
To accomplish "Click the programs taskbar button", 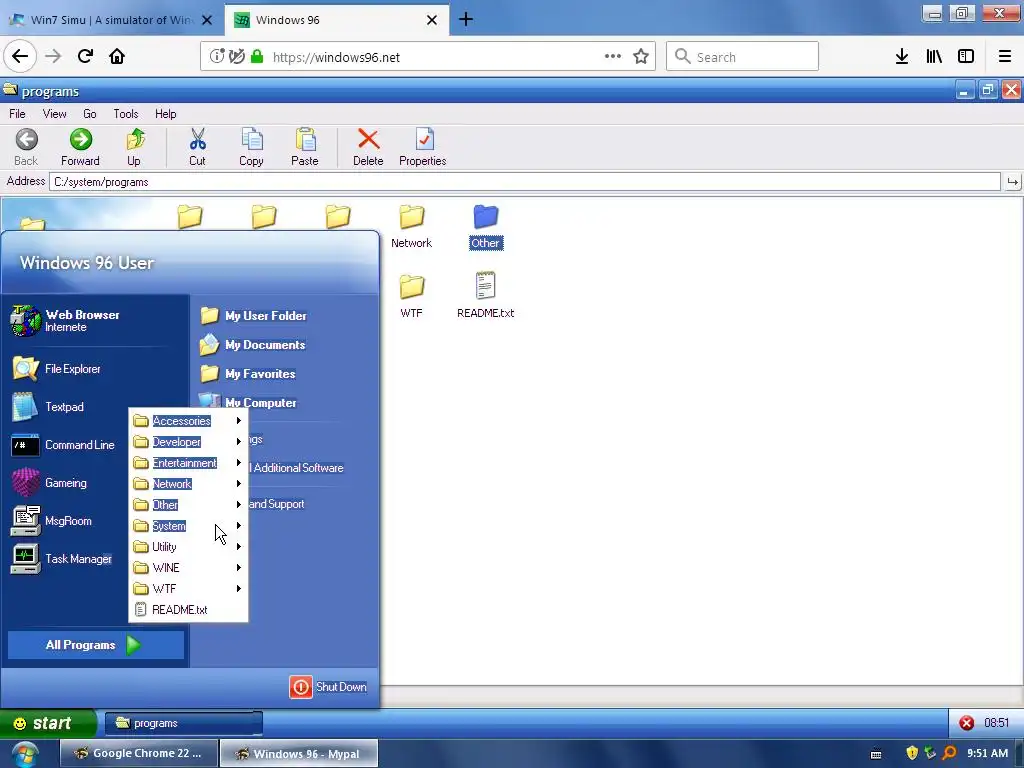I will click(184, 723).
